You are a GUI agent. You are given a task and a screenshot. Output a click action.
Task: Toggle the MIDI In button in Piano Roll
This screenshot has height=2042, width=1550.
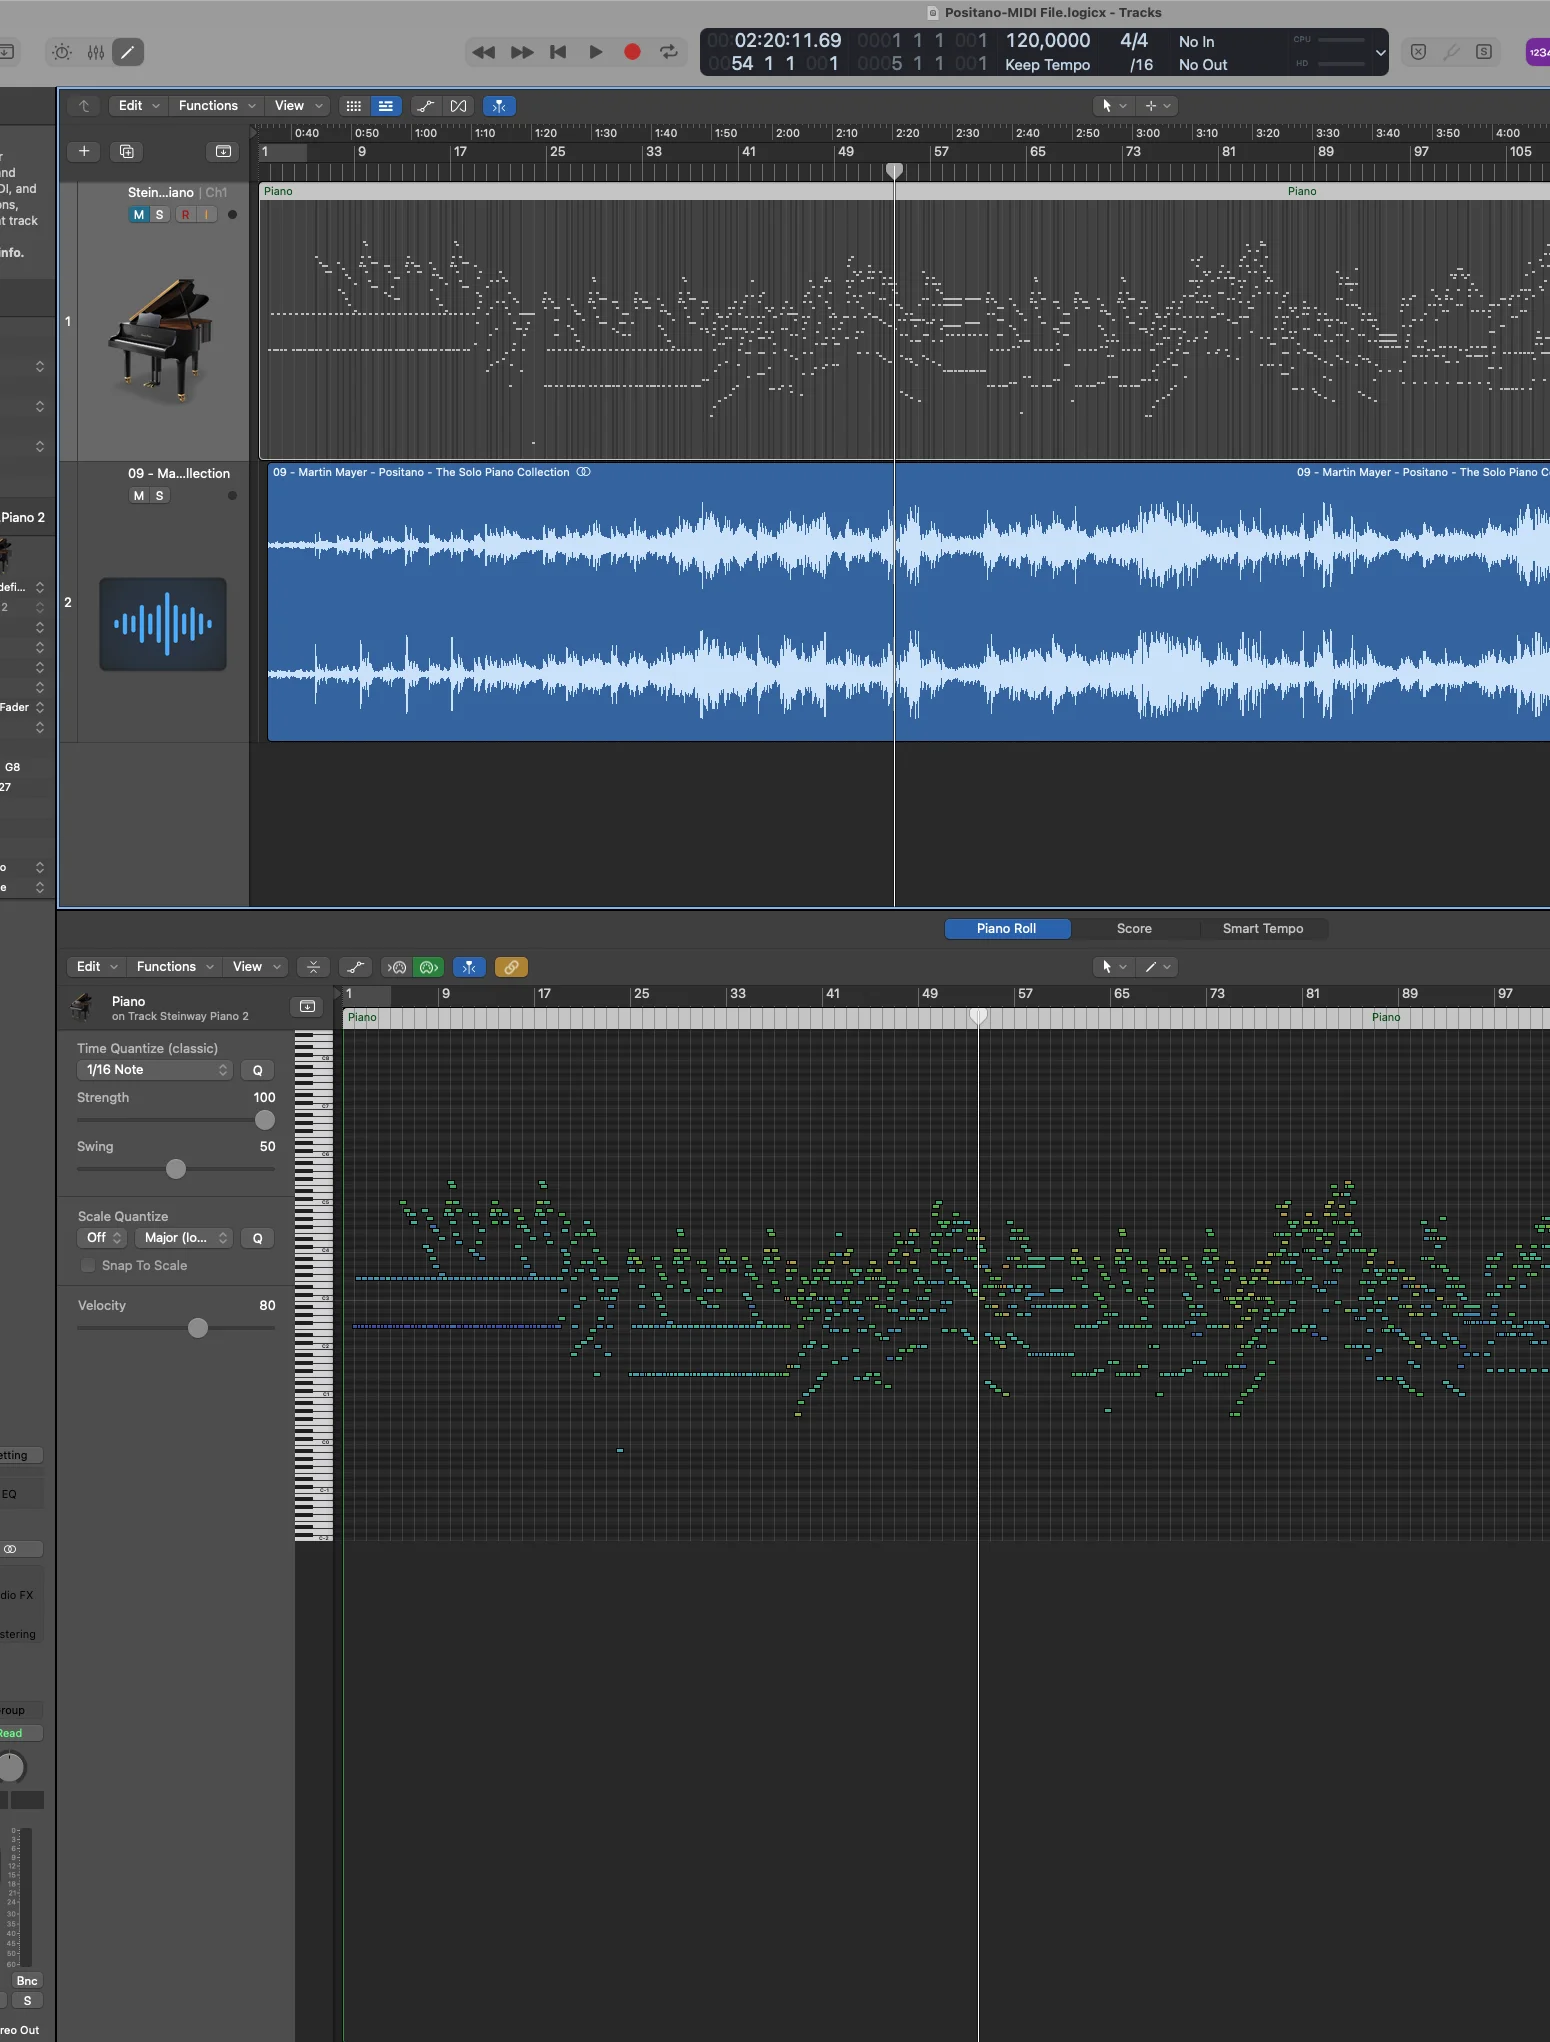(x=397, y=967)
